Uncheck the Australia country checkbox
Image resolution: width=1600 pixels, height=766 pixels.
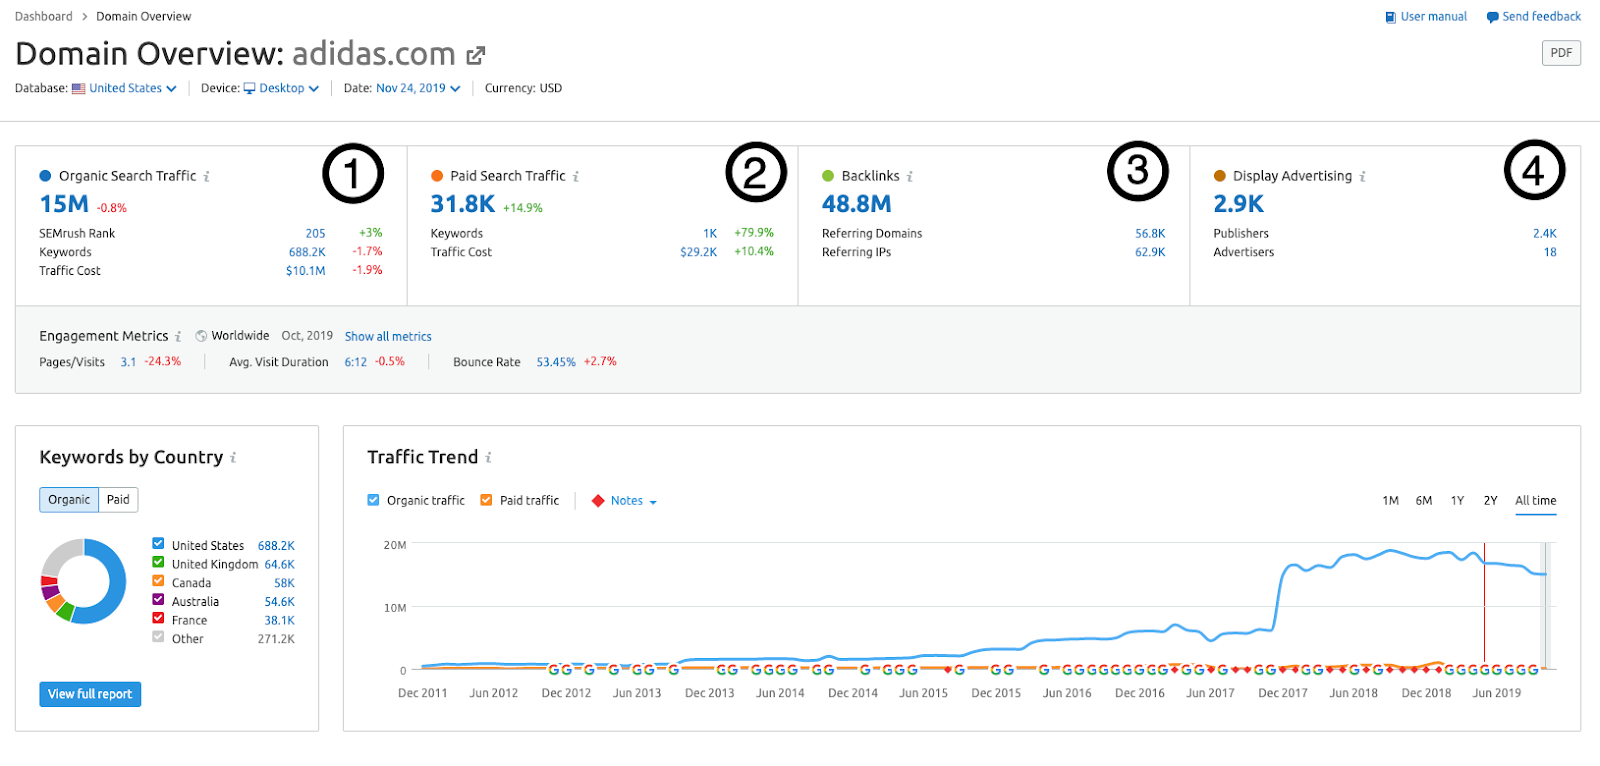click(158, 599)
